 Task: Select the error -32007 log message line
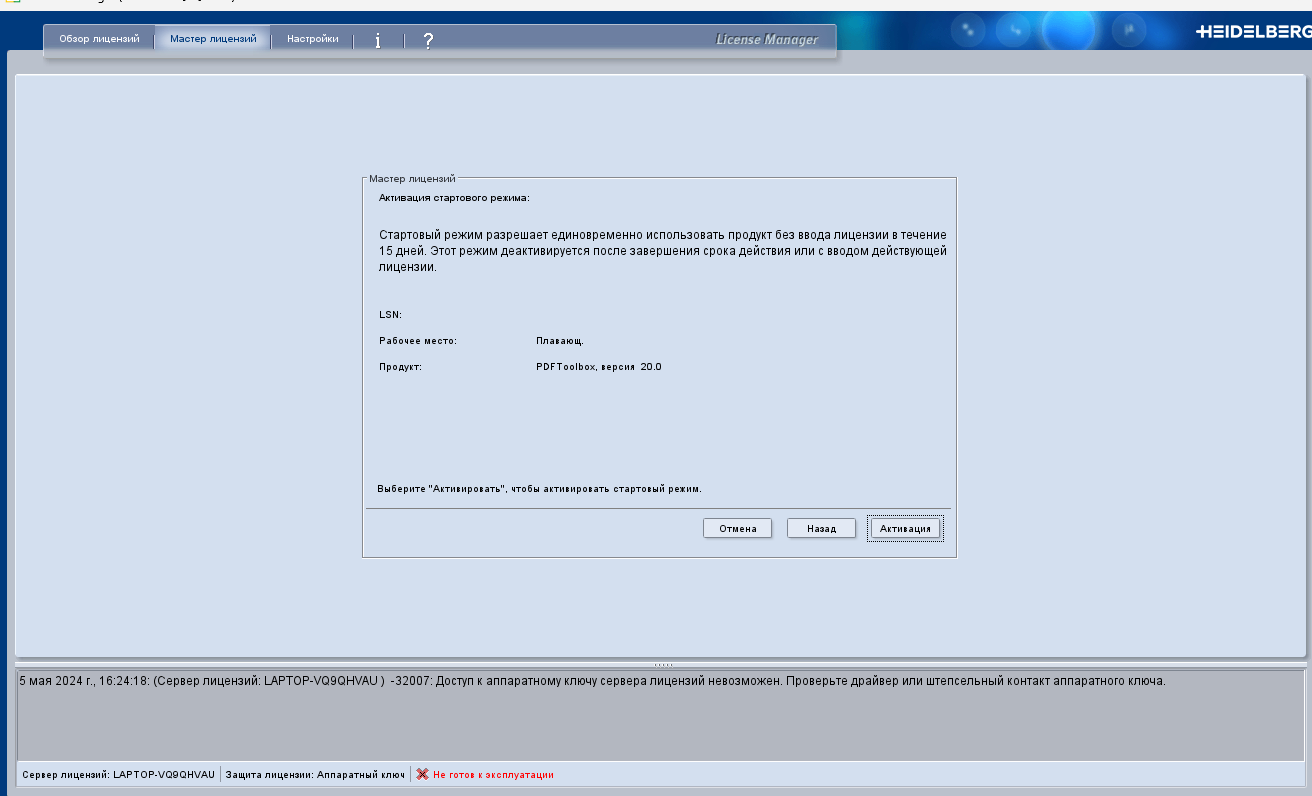coord(592,681)
